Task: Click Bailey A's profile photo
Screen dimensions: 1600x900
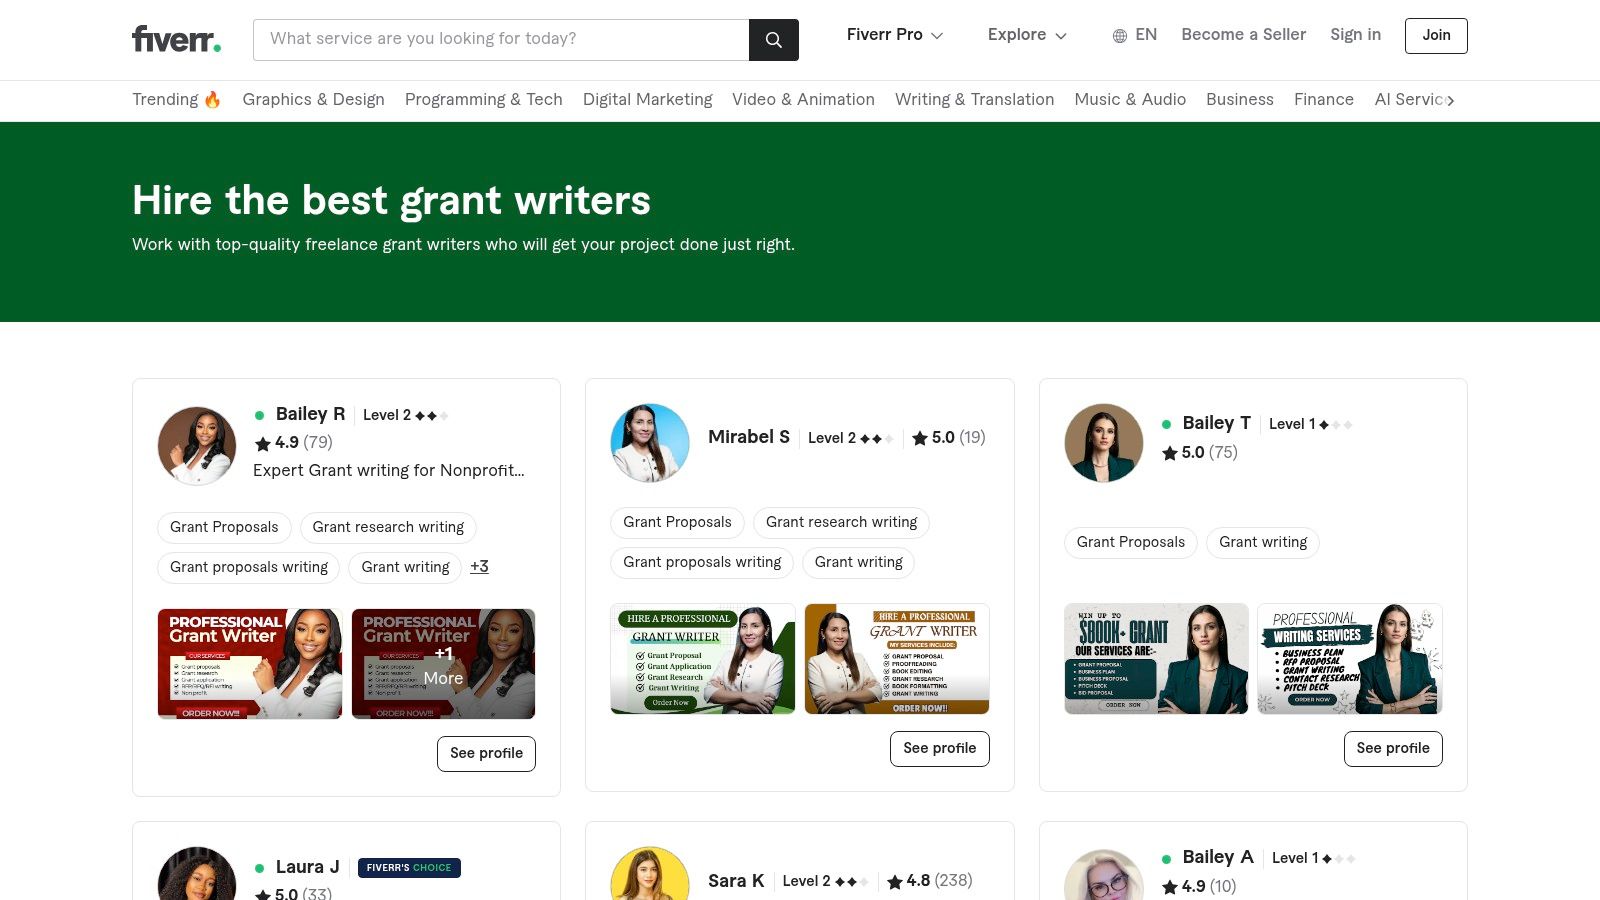Action: (1104, 874)
